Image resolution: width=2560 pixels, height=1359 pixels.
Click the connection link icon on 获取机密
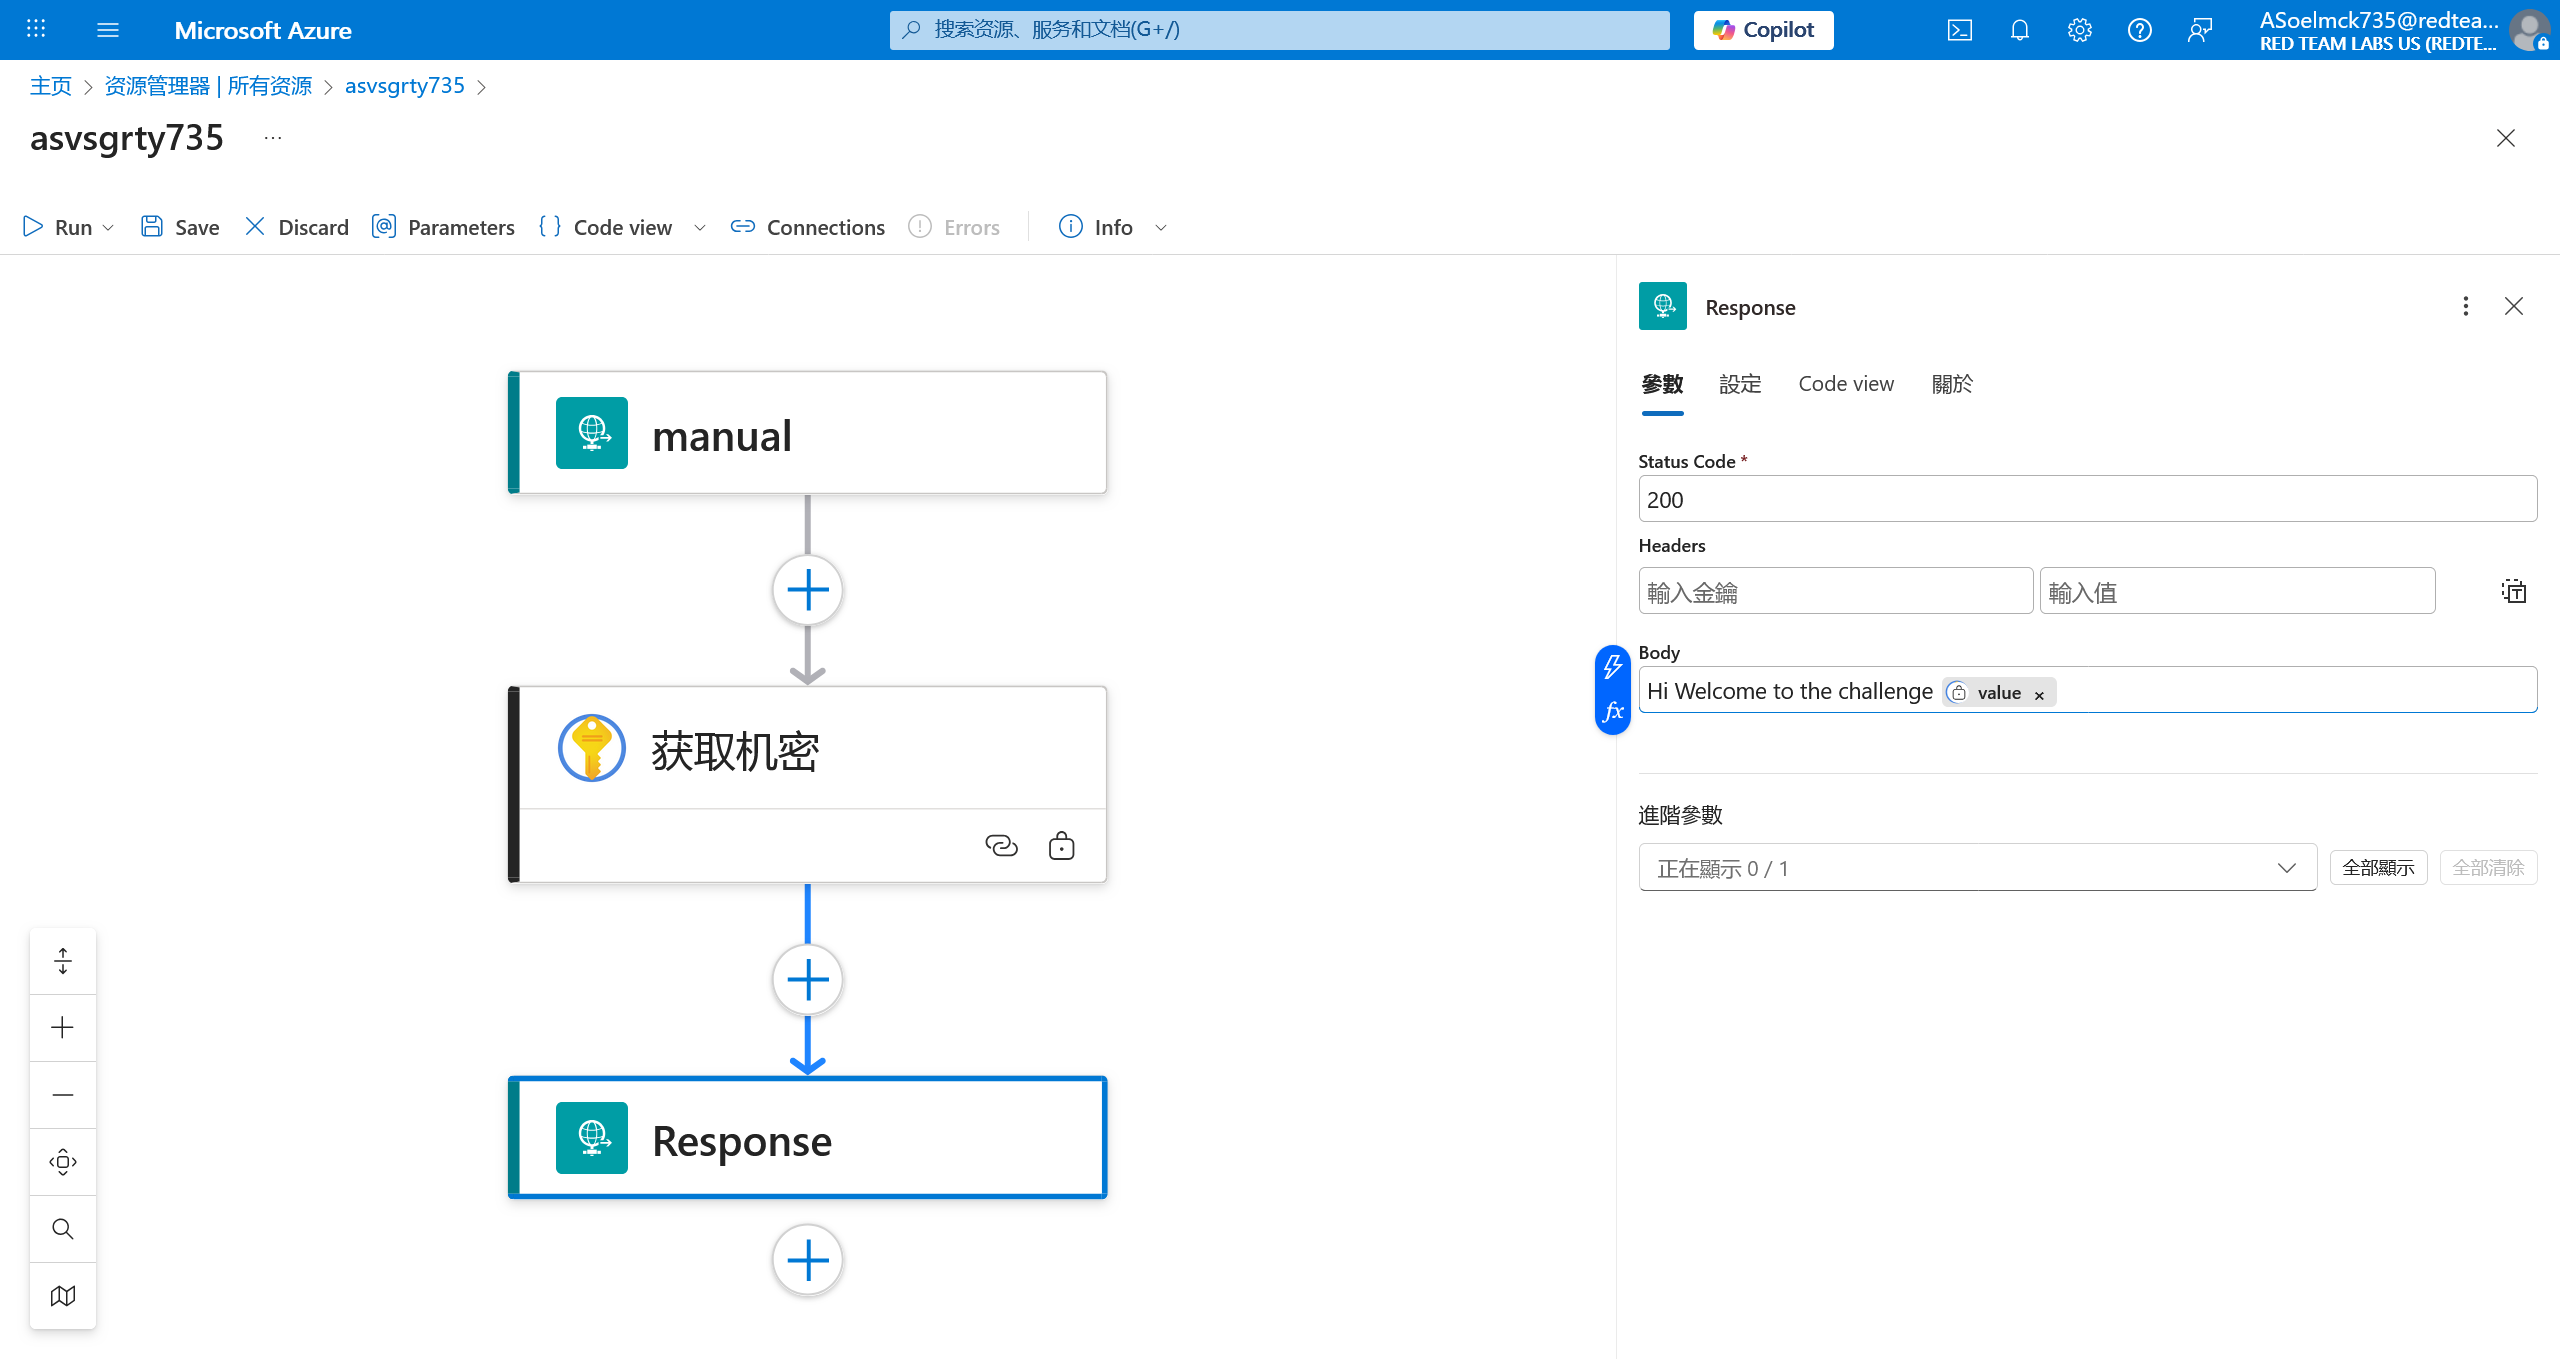coord(1001,846)
